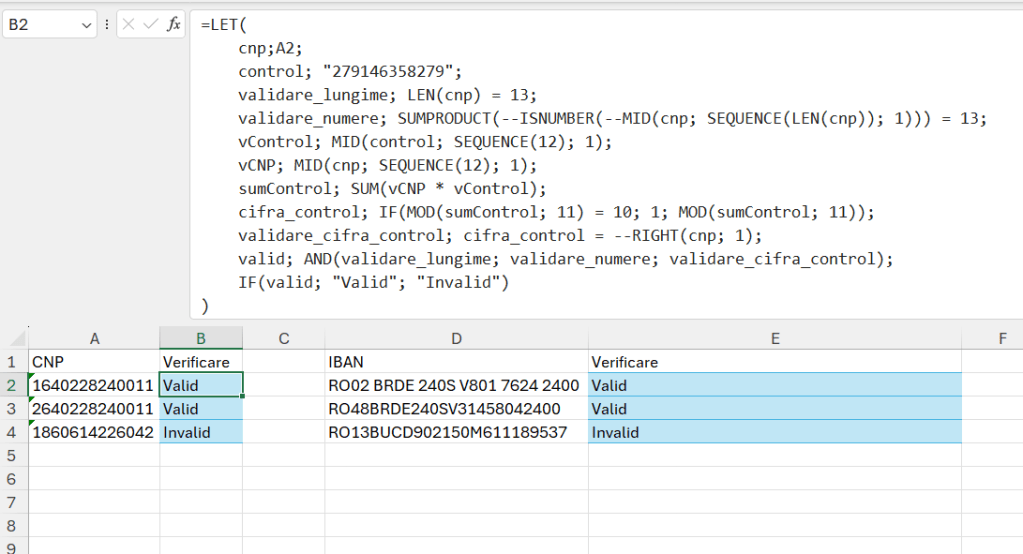This screenshot has height=554, width=1023.
Task: Select row 5 header
Action: pyautogui.click(x=13, y=456)
